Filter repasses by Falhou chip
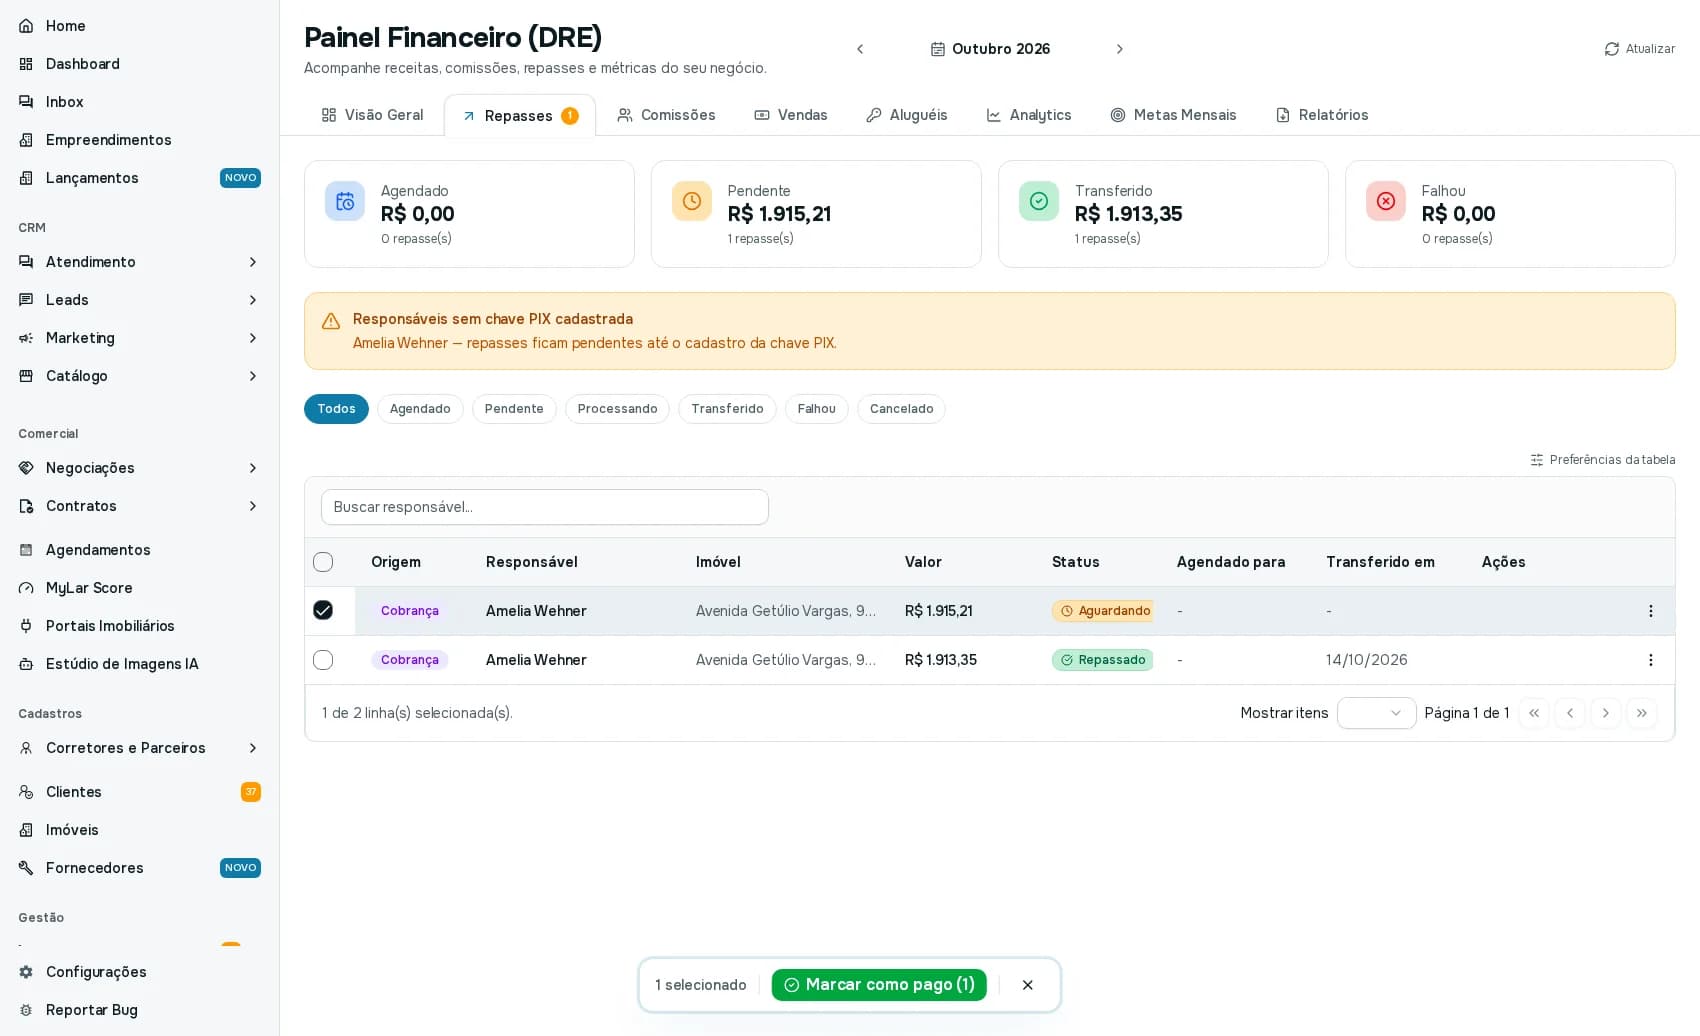Screen dimensions: 1700x1036 coord(816,409)
